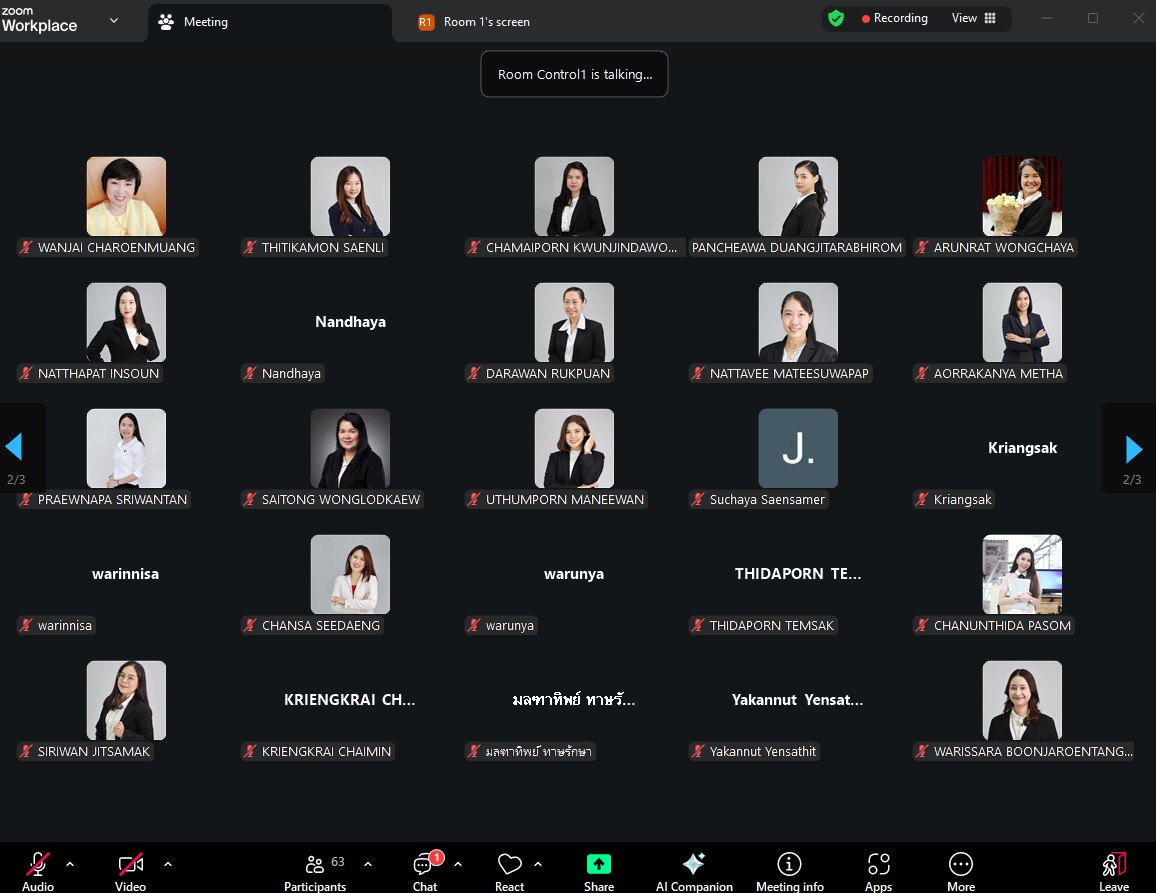Expand audio options arrow next to Audio
This screenshot has width=1156, height=893.
tap(70, 864)
